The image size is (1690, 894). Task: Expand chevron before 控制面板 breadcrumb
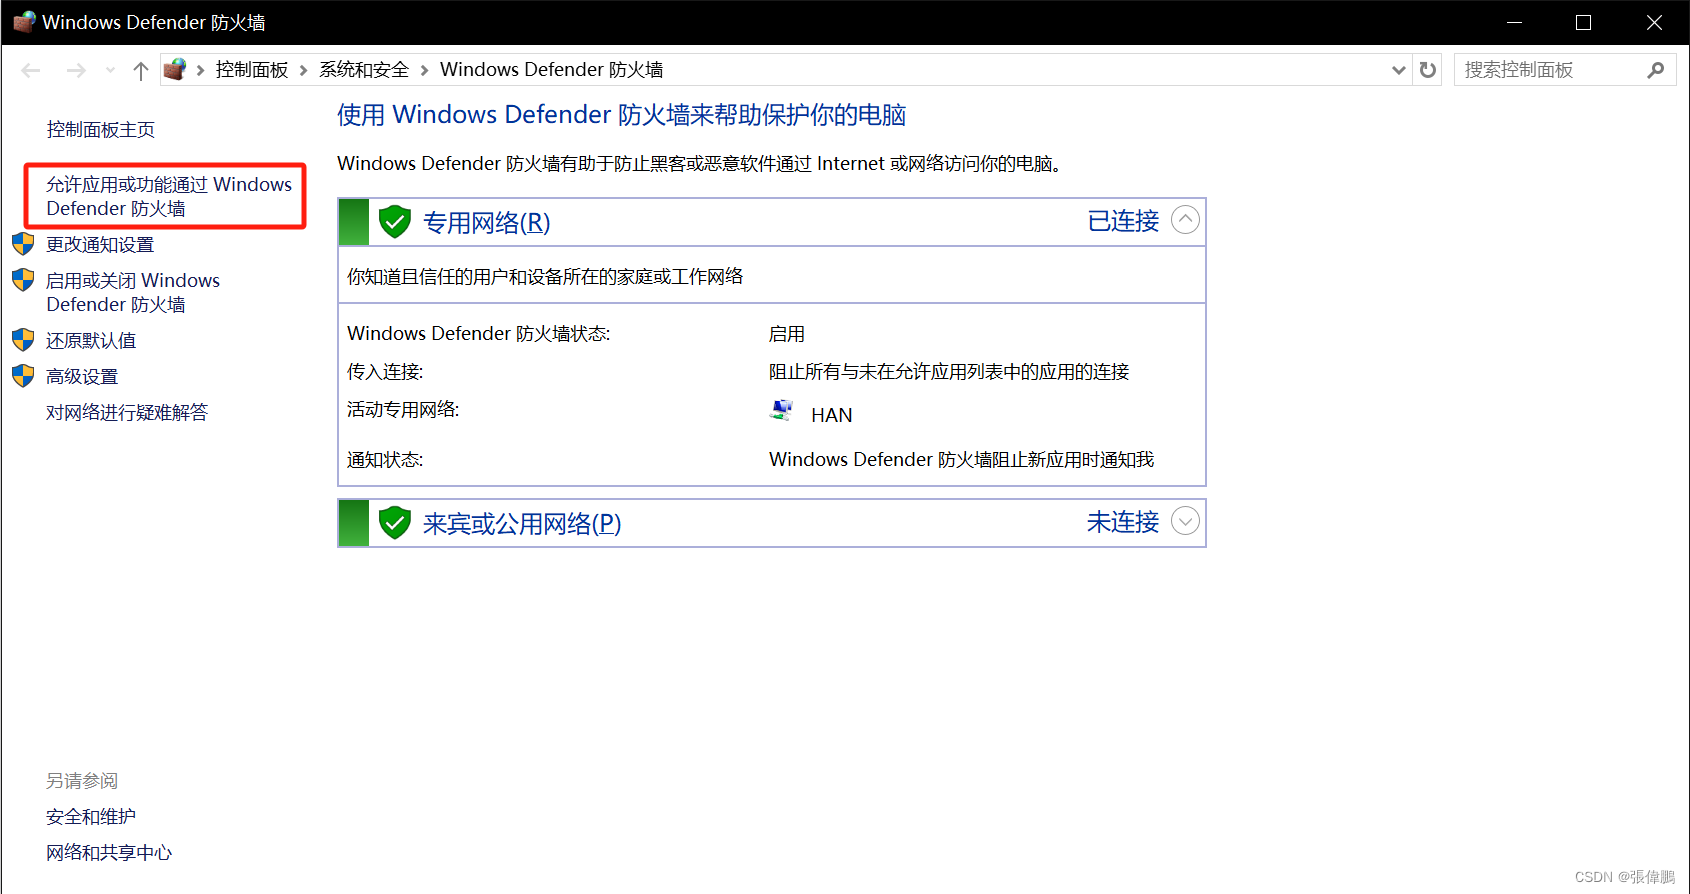point(200,70)
